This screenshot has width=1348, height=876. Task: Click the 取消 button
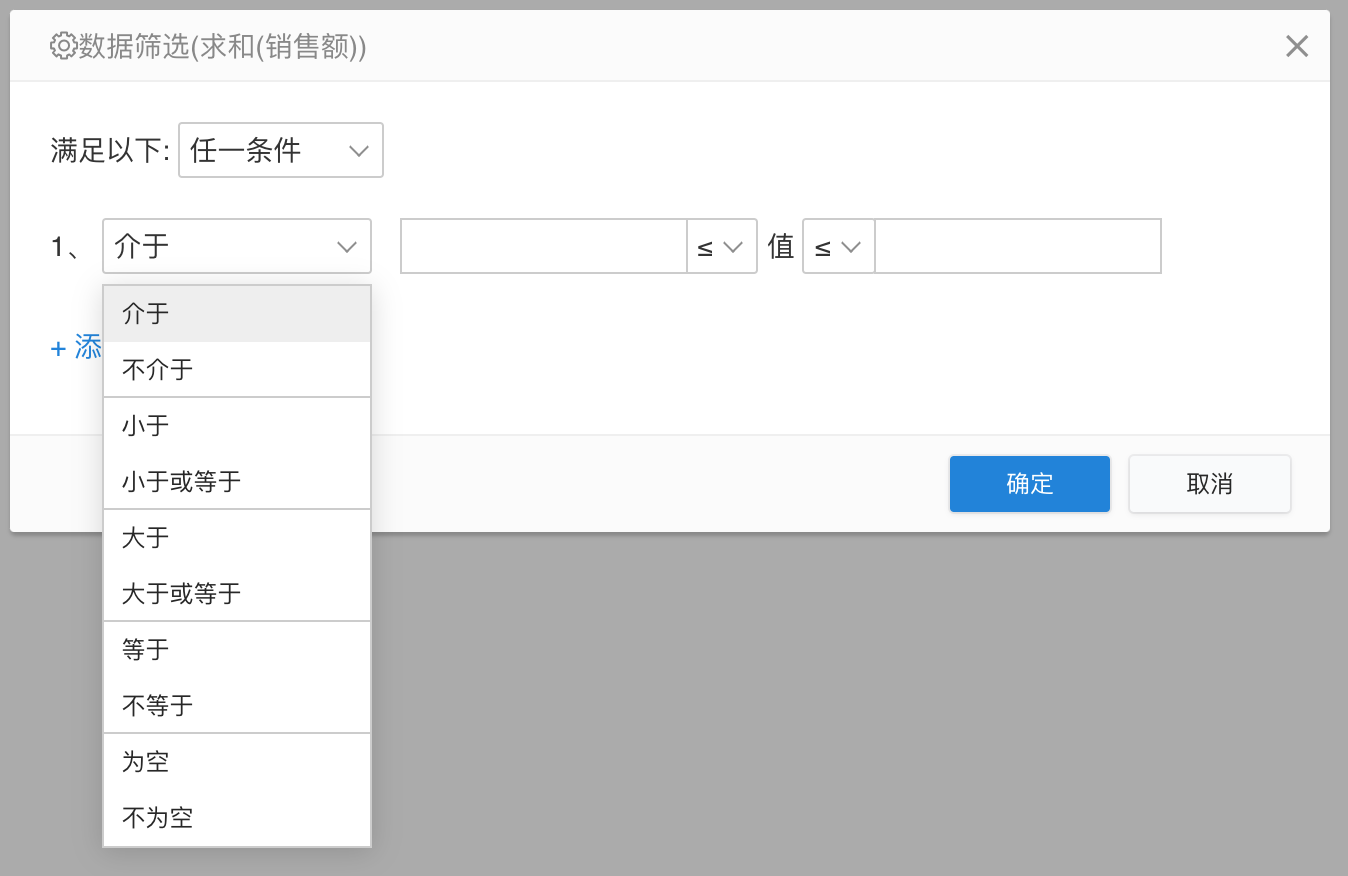click(1209, 484)
